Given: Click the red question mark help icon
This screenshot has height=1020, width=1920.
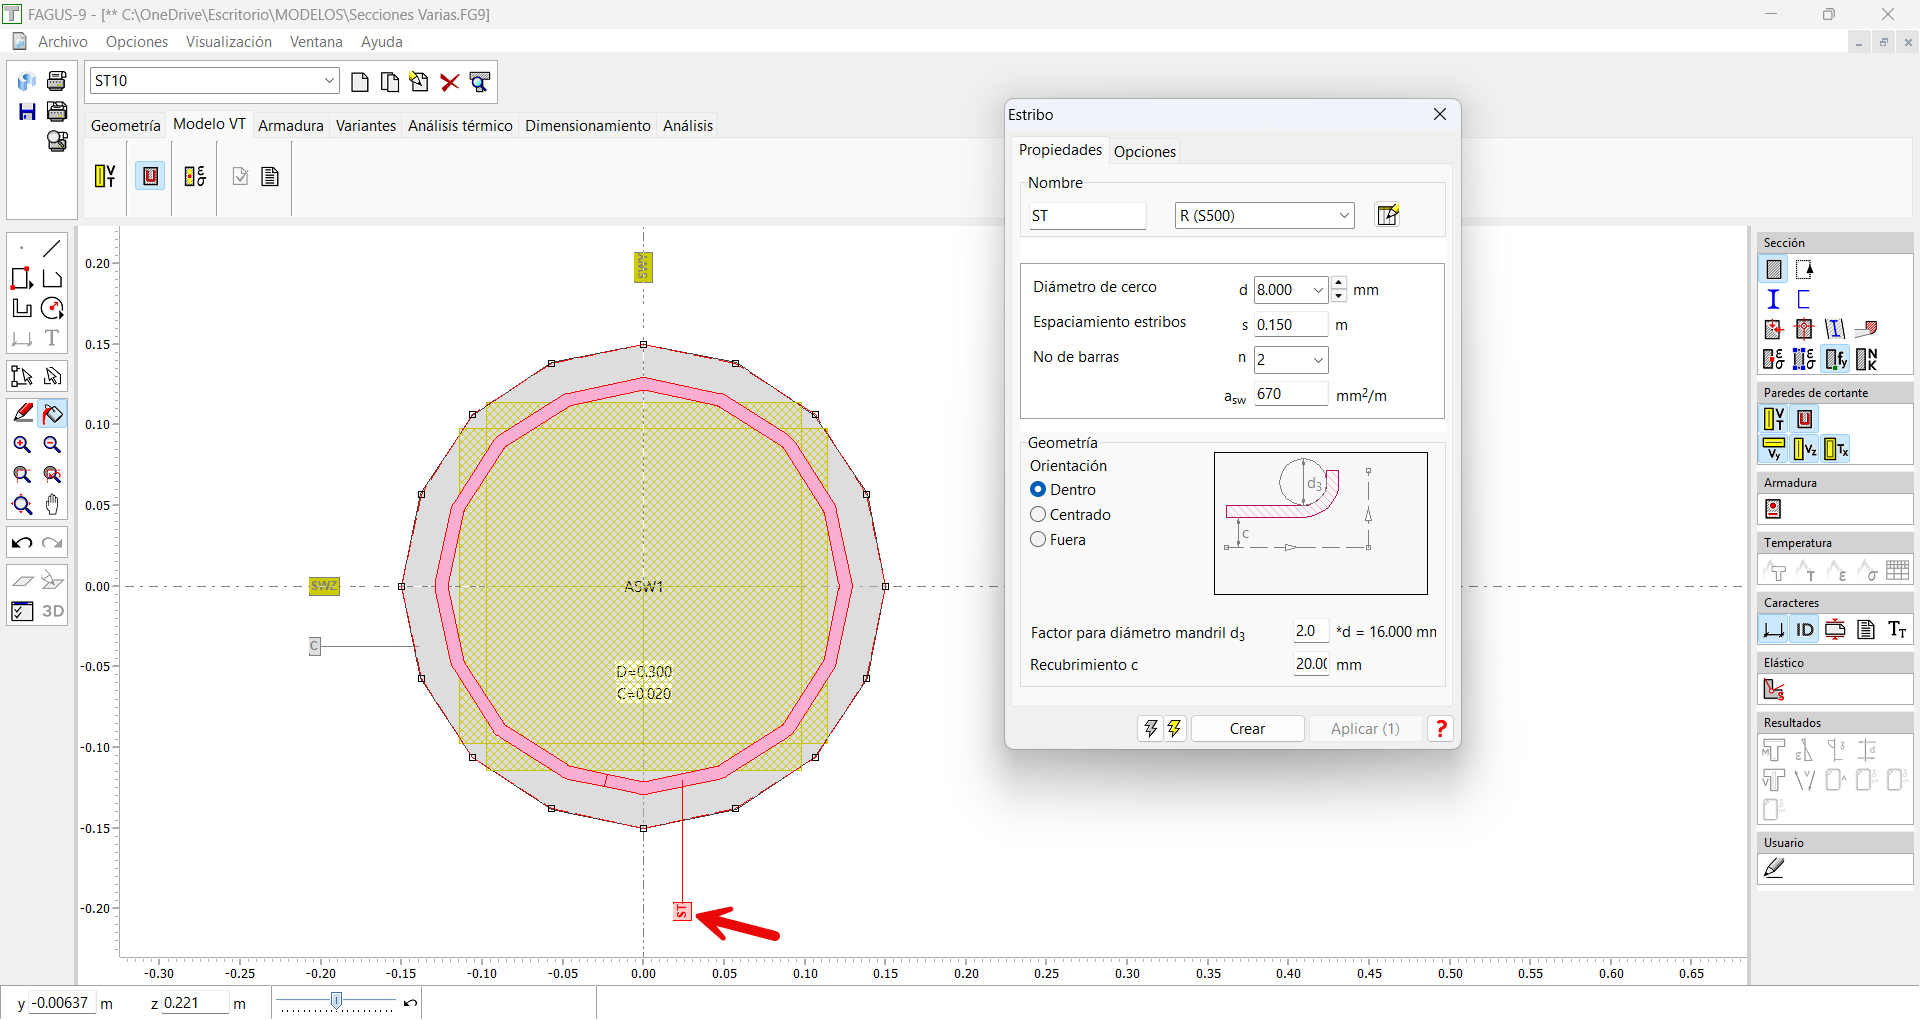Looking at the screenshot, I should tap(1440, 729).
